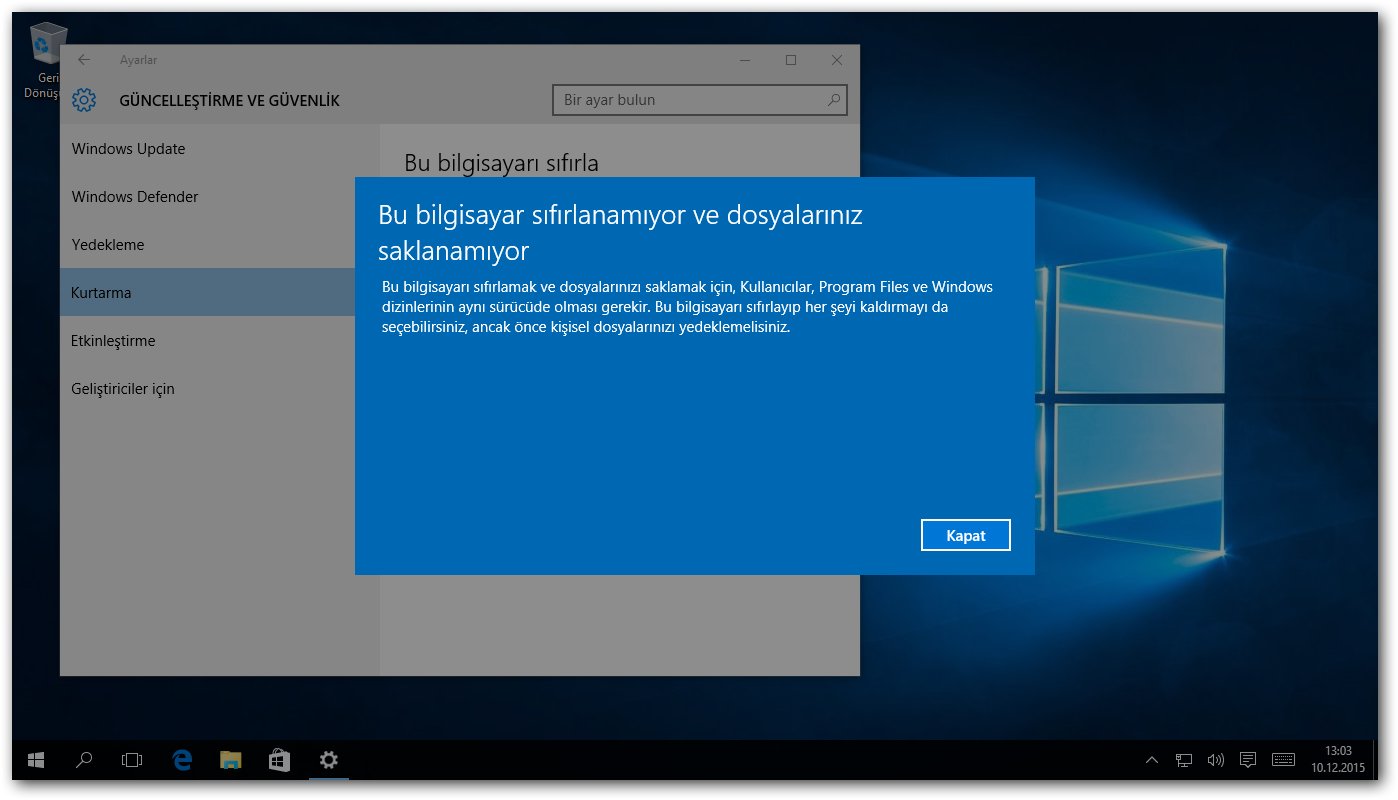Open taskbar search magnifier

(x=84, y=760)
